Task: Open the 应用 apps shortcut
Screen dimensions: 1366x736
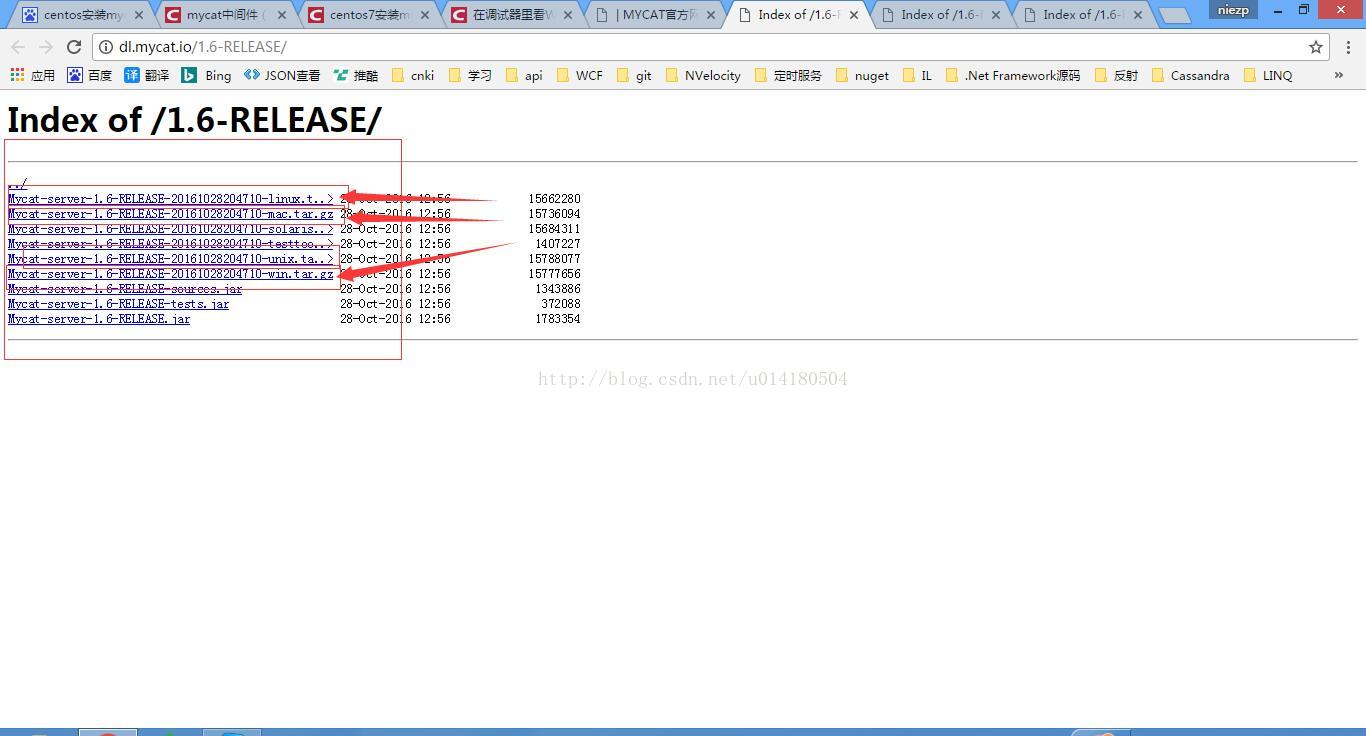Action: click(32, 75)
